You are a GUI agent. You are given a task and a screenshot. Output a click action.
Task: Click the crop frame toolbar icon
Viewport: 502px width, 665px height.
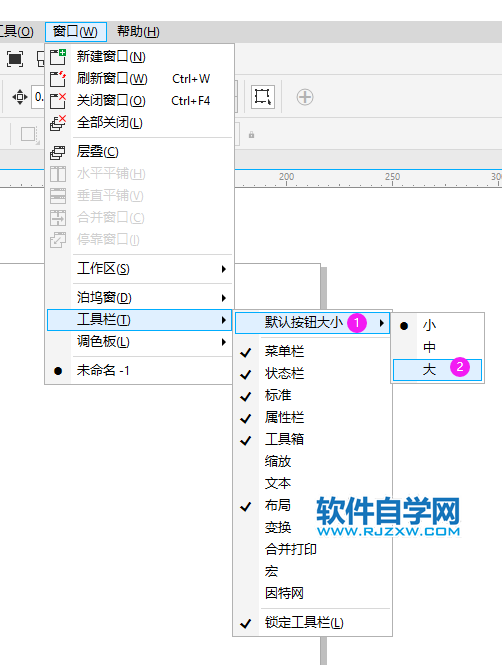pos(262,97)
